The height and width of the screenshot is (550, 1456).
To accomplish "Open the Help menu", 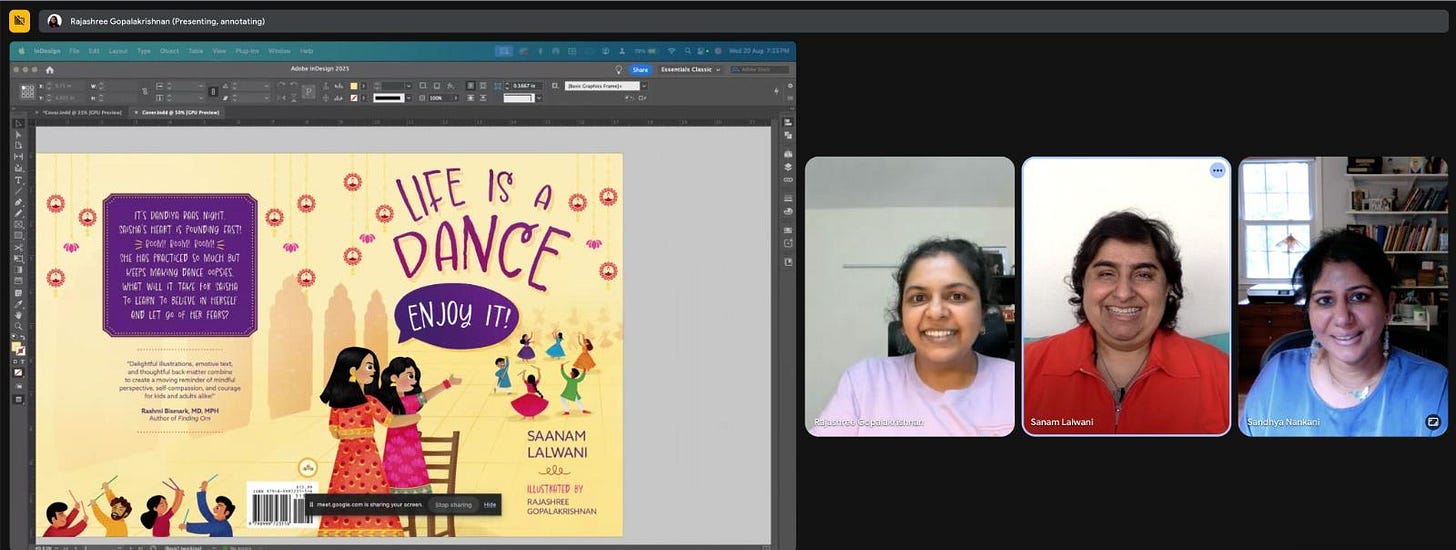I will (306, 51).
